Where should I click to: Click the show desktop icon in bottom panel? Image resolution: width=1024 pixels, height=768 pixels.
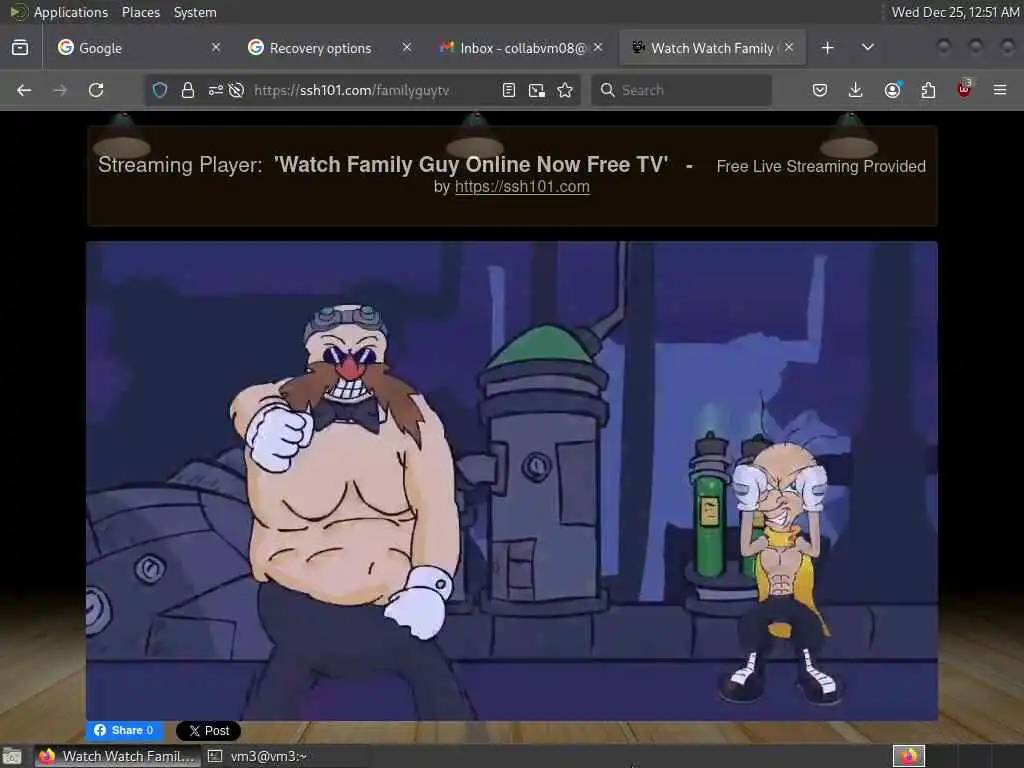click(12, 756)
